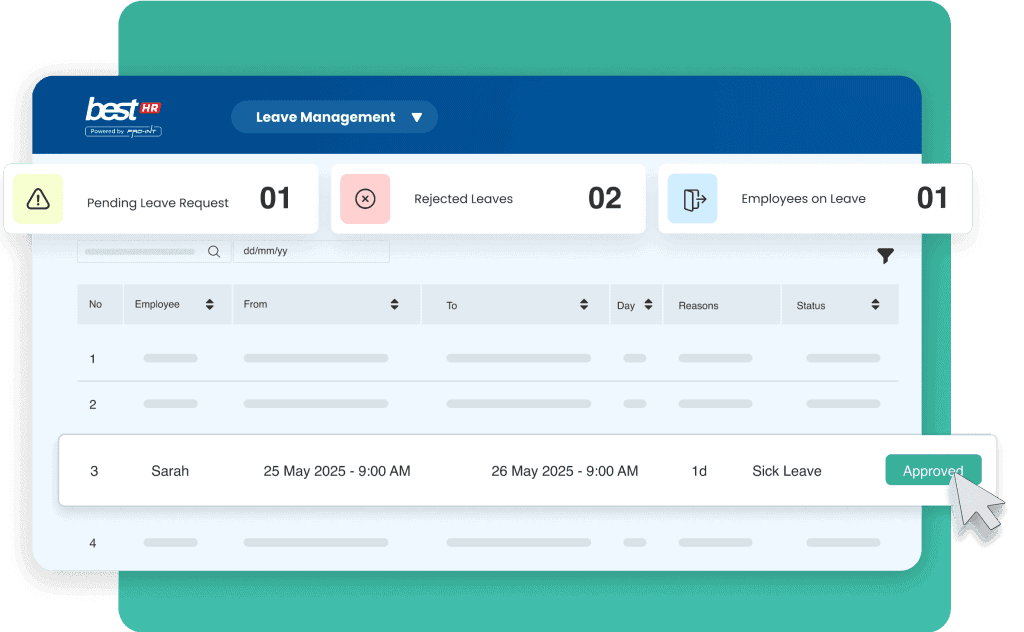Sort table by Employee column arrows

tap(209, 305)
